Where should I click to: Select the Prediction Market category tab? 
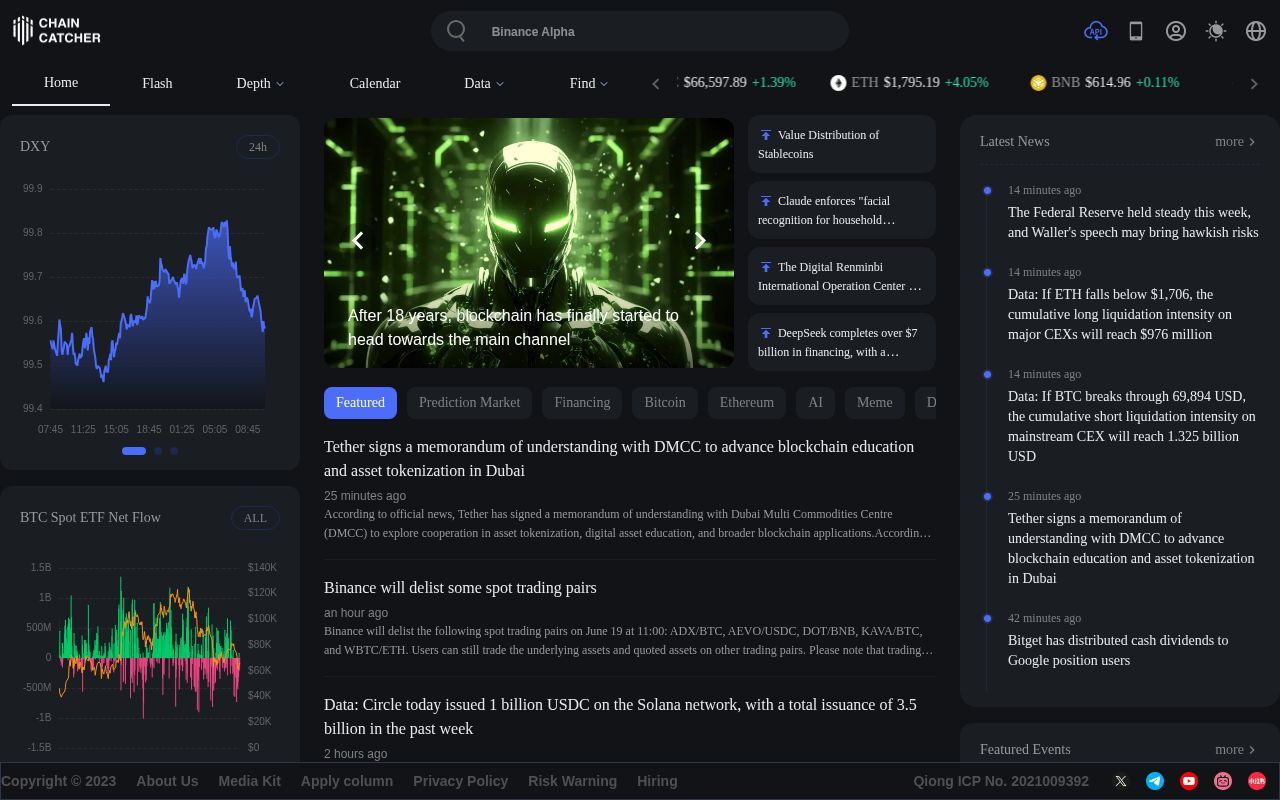(x=469, y=403)
